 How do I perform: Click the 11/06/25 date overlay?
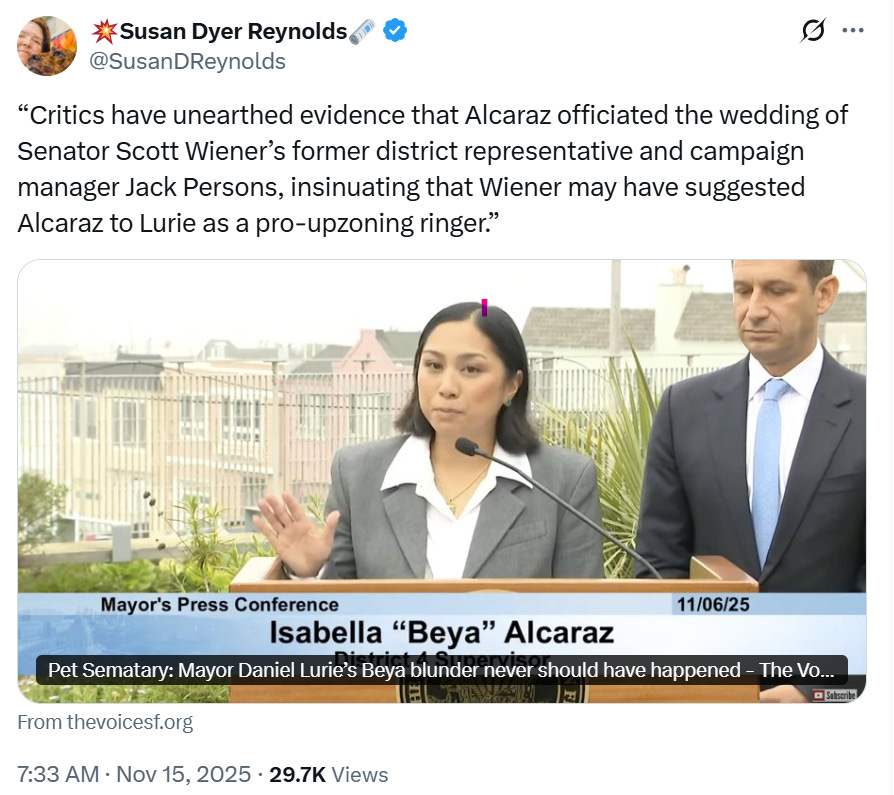[x=713, y=604]
